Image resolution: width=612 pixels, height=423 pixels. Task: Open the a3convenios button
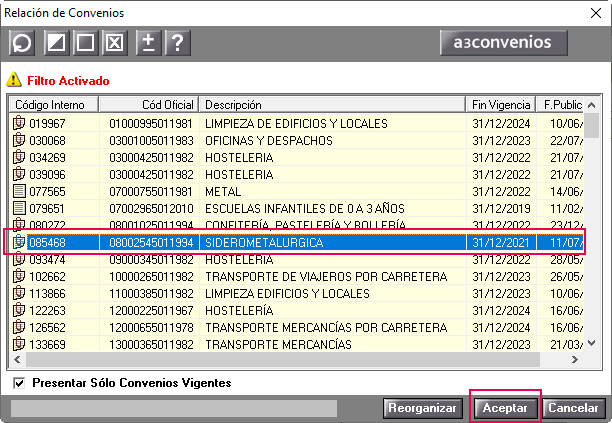click(x=503, y=43)
